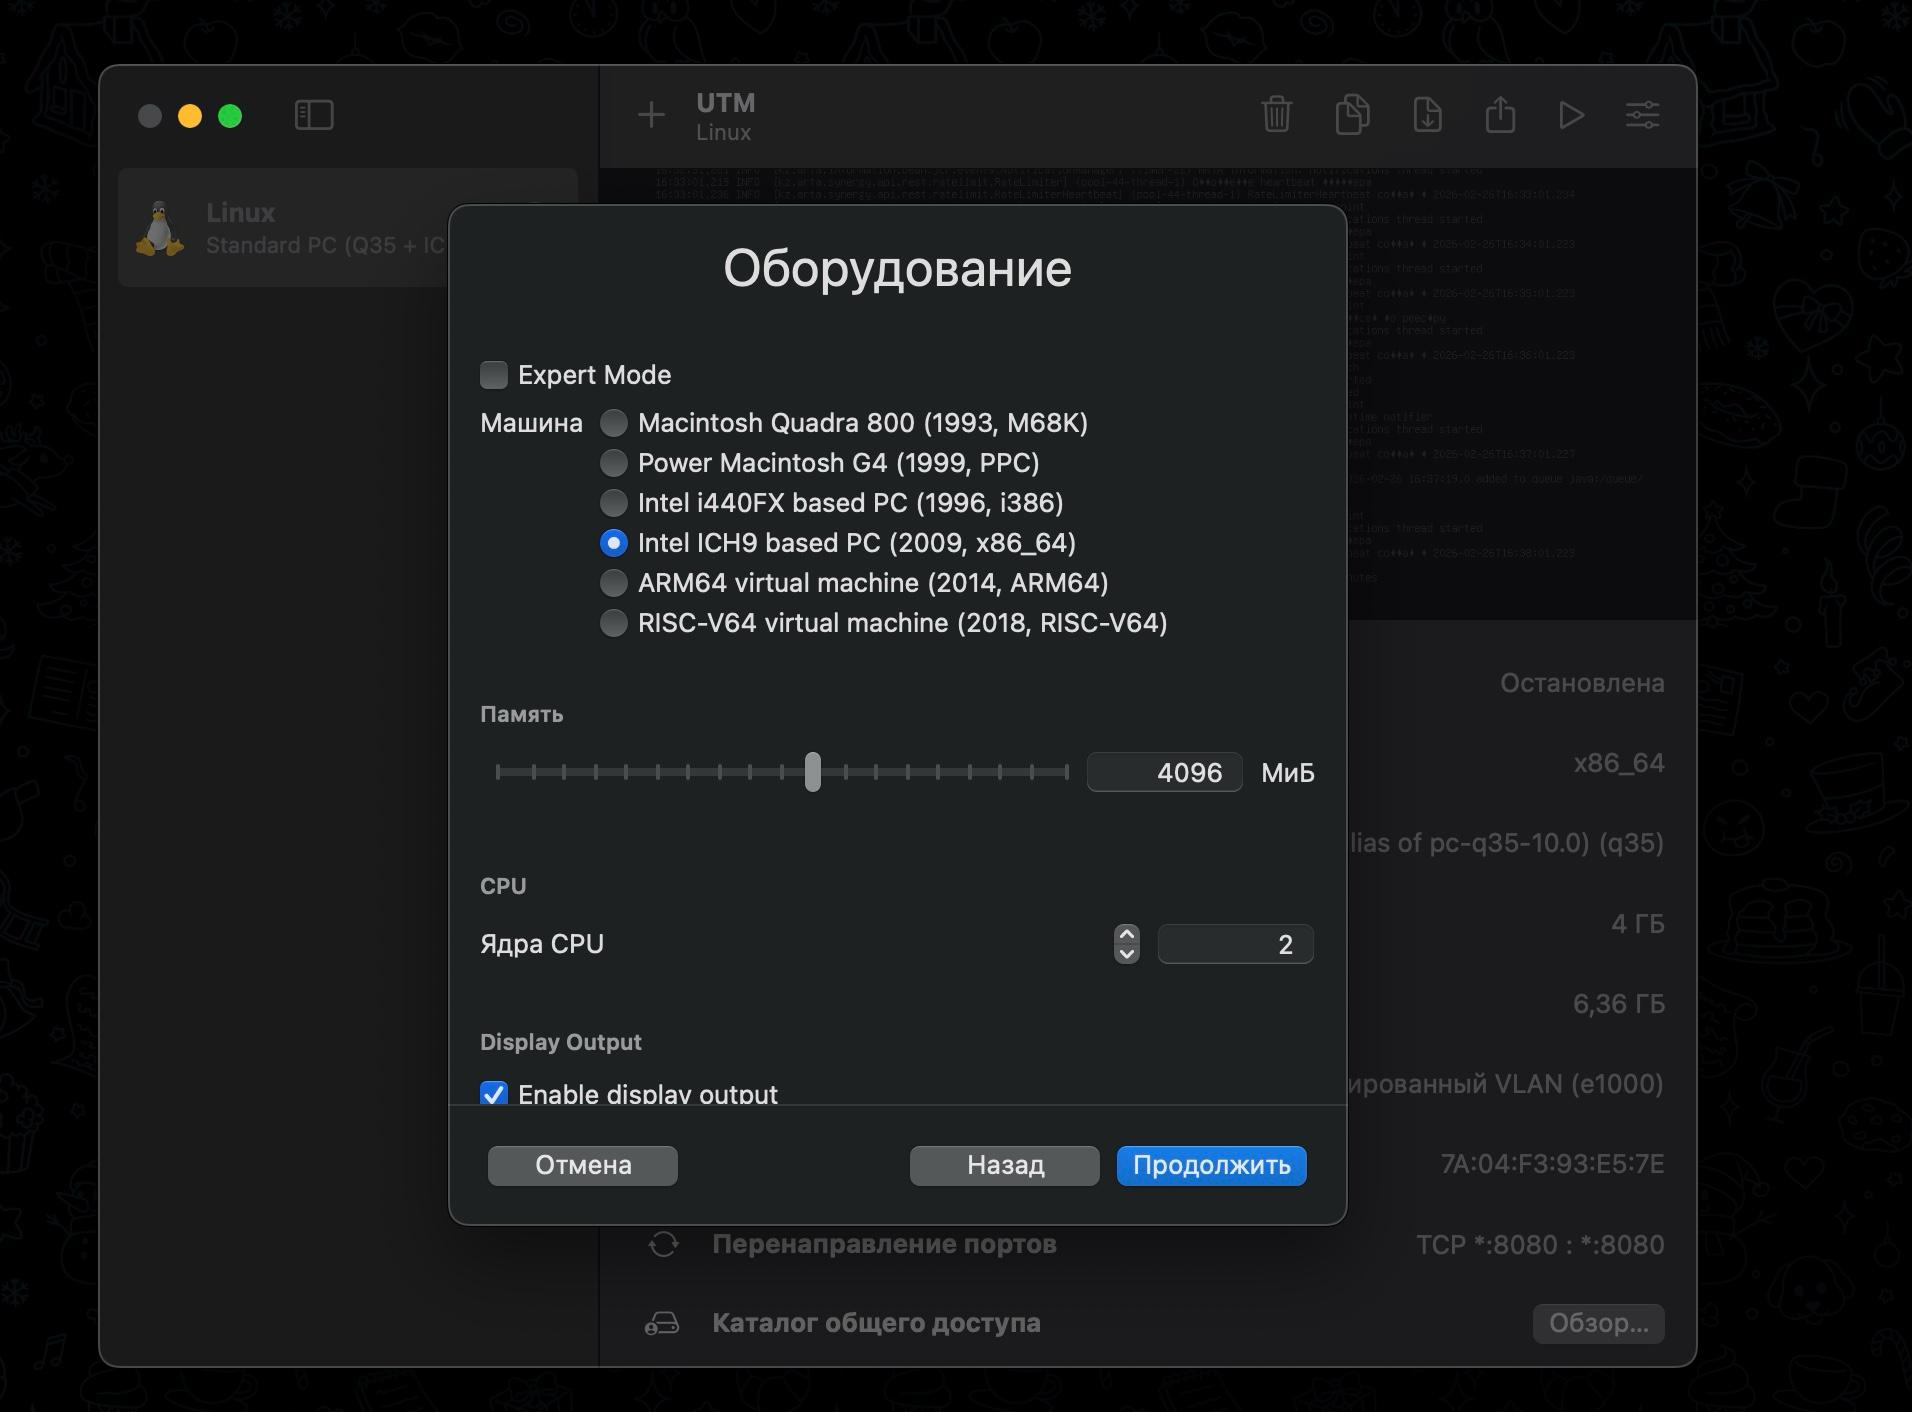Uncheck Enable display output checkbox
1912x1412 pixels.
[494, 1093]
